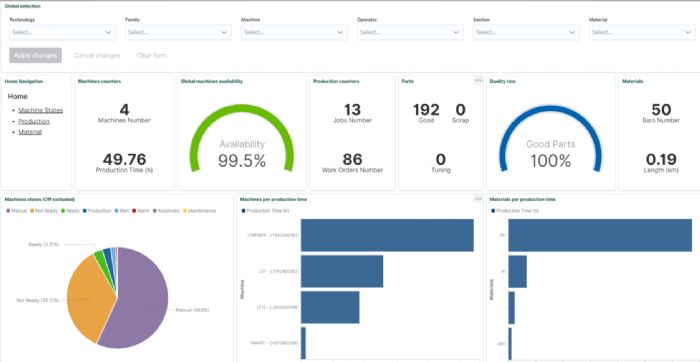Open the Material filter dropdown
This screenshot has width=700, height=362.
[642, 32]
